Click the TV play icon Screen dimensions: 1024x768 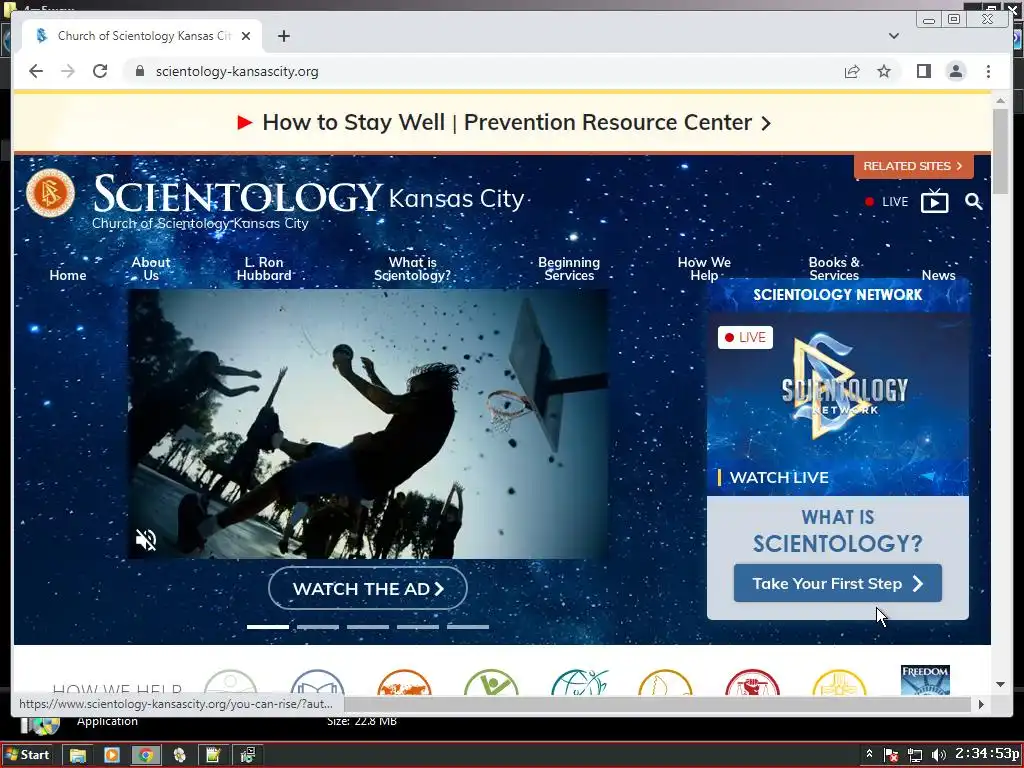coord(935,201)
